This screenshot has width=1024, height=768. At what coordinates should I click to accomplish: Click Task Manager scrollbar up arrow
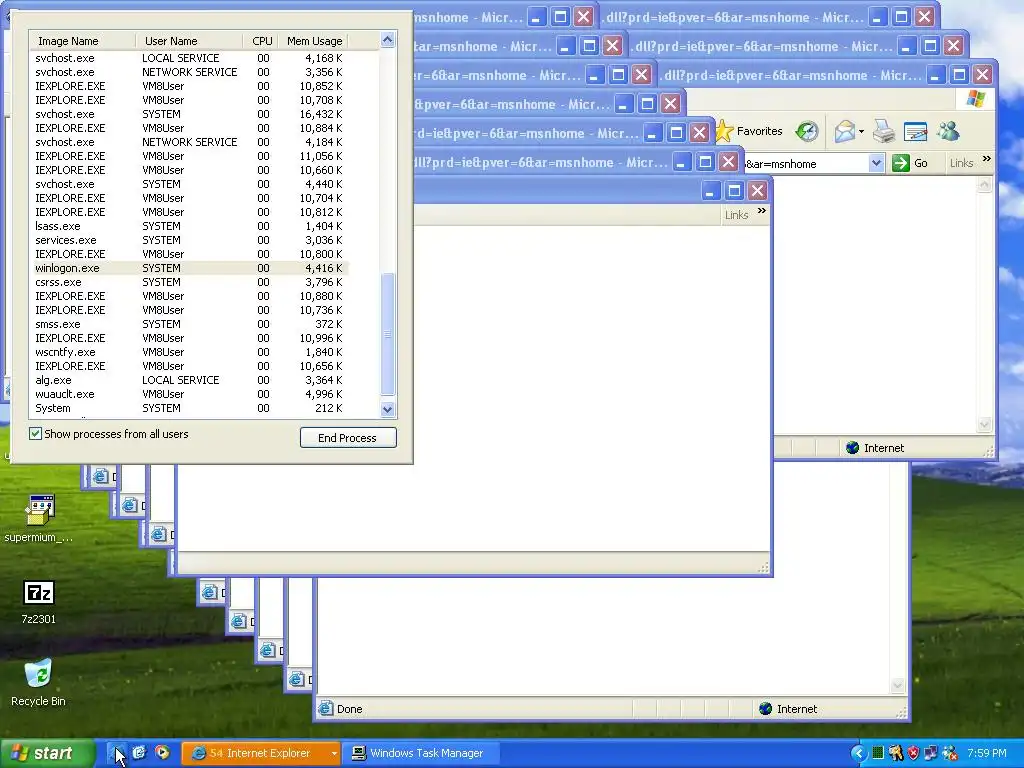click(x=388, y=40)
